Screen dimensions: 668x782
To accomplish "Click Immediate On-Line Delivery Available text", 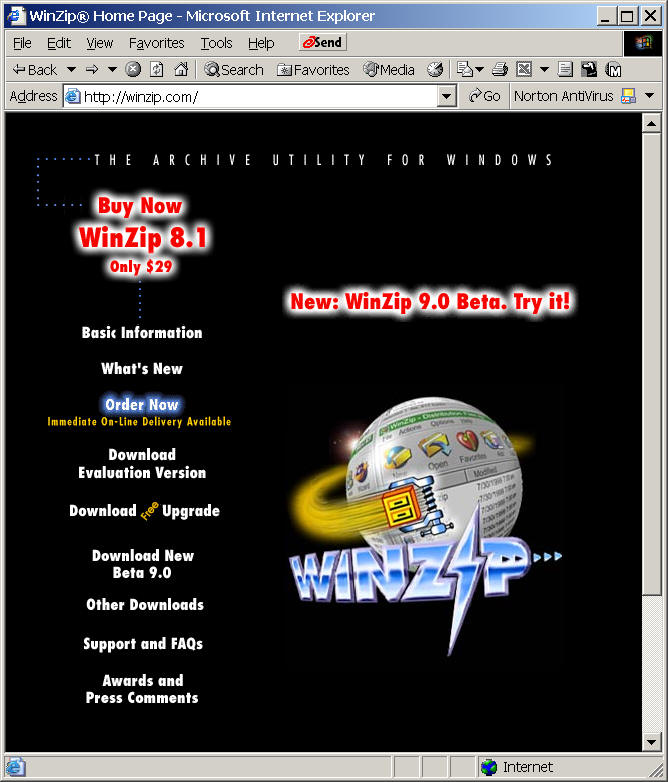I will tap(139, 421).
